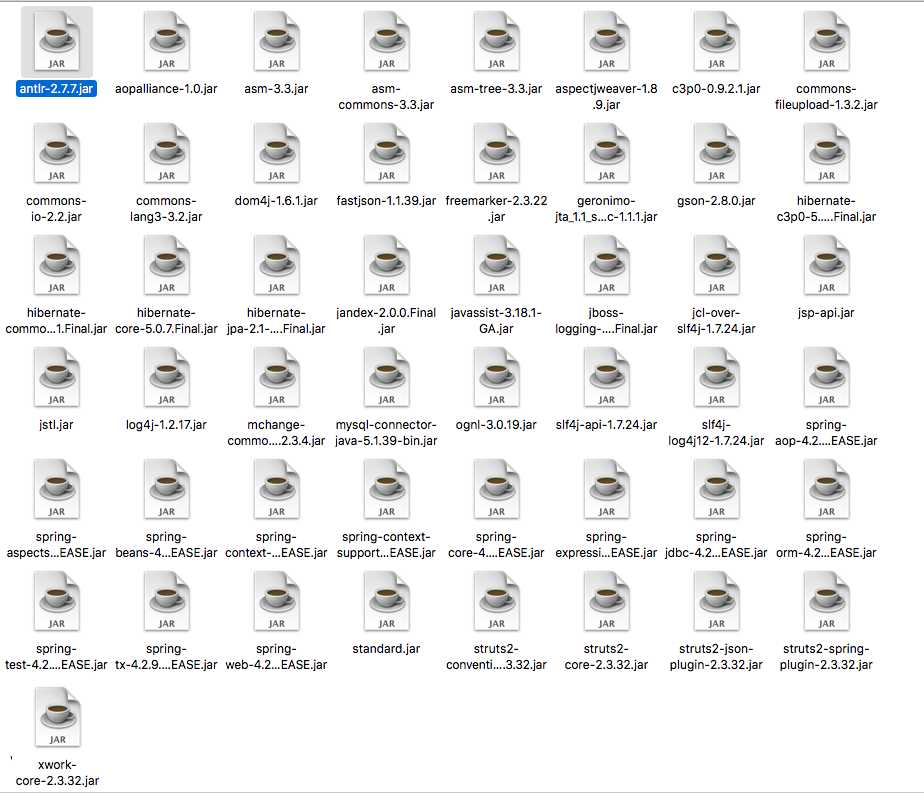Select the javassist-3.18.1-GA.jar icon
The width and height of the screenshot is (924, 794).
496,266
